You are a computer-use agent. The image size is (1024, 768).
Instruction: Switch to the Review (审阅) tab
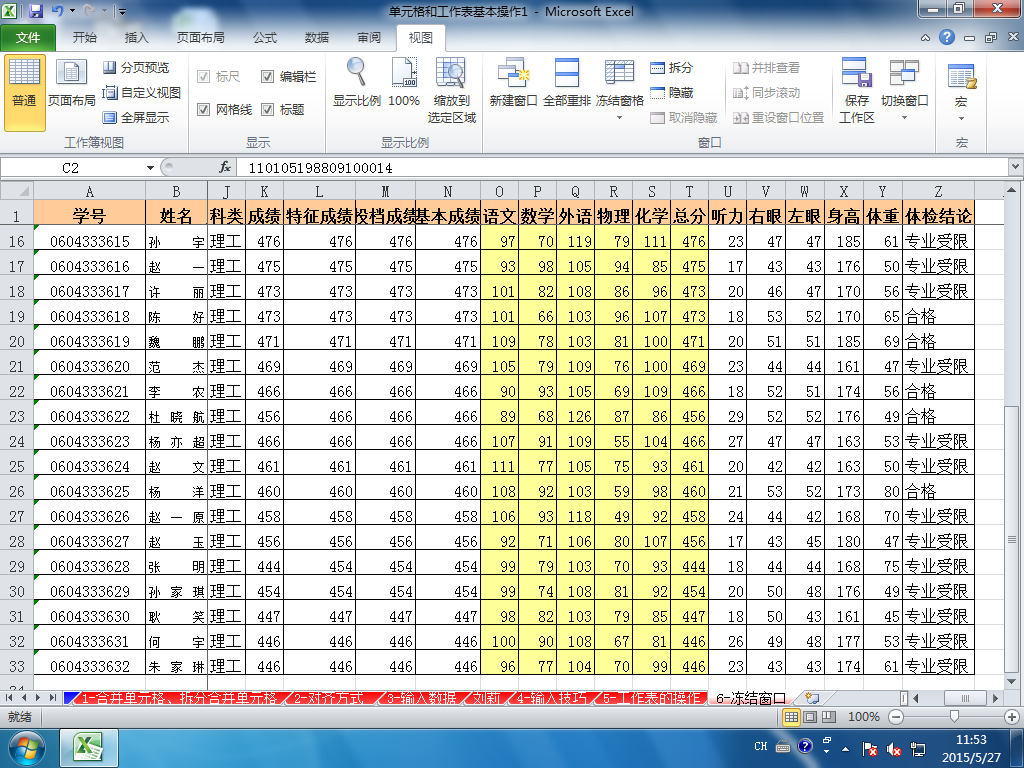coord(369,38)
